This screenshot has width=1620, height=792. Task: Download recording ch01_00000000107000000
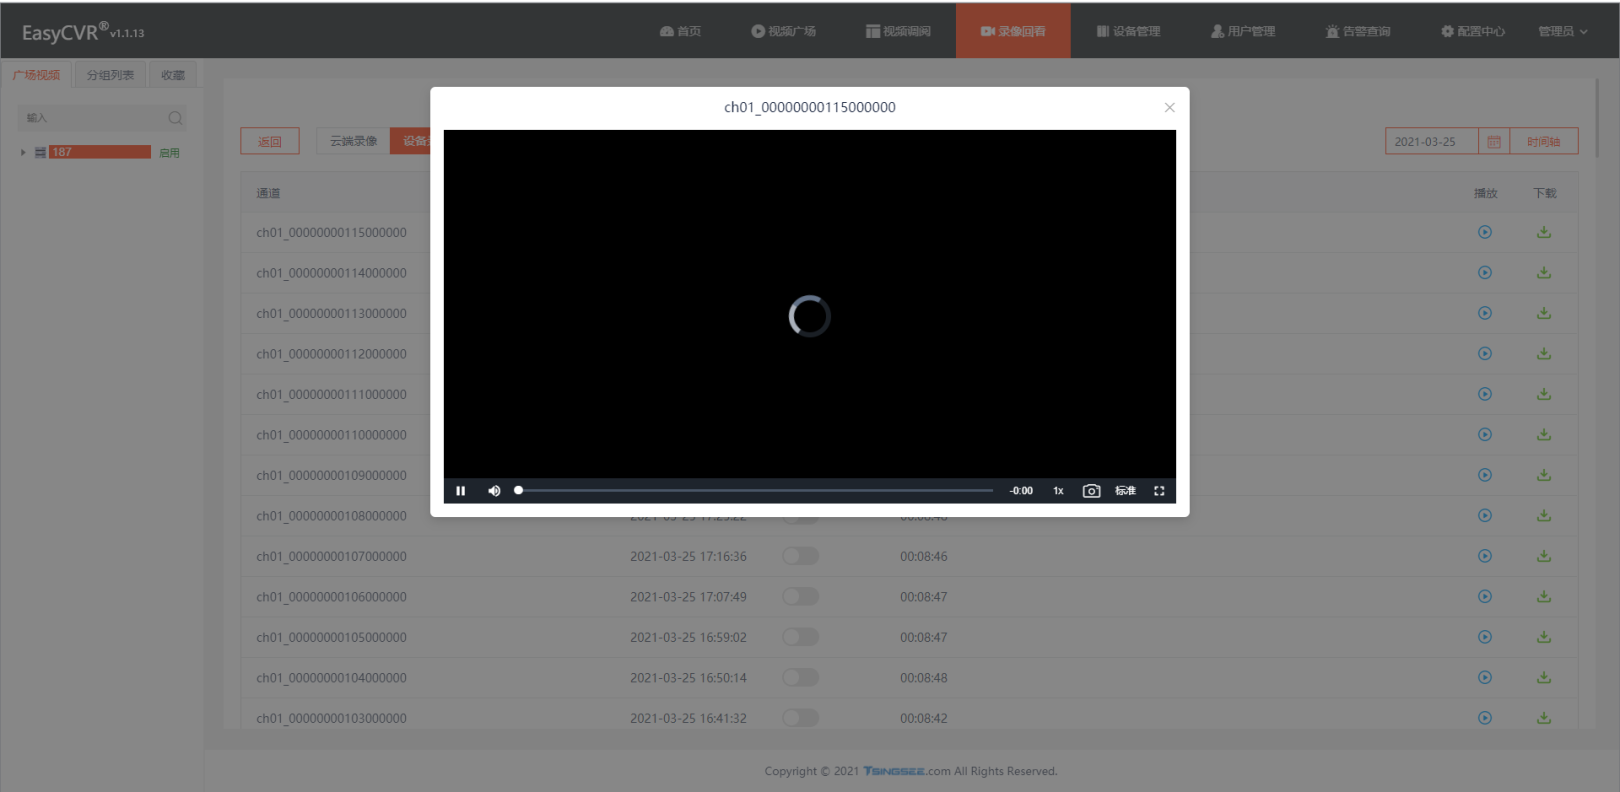coord(1544,556)
